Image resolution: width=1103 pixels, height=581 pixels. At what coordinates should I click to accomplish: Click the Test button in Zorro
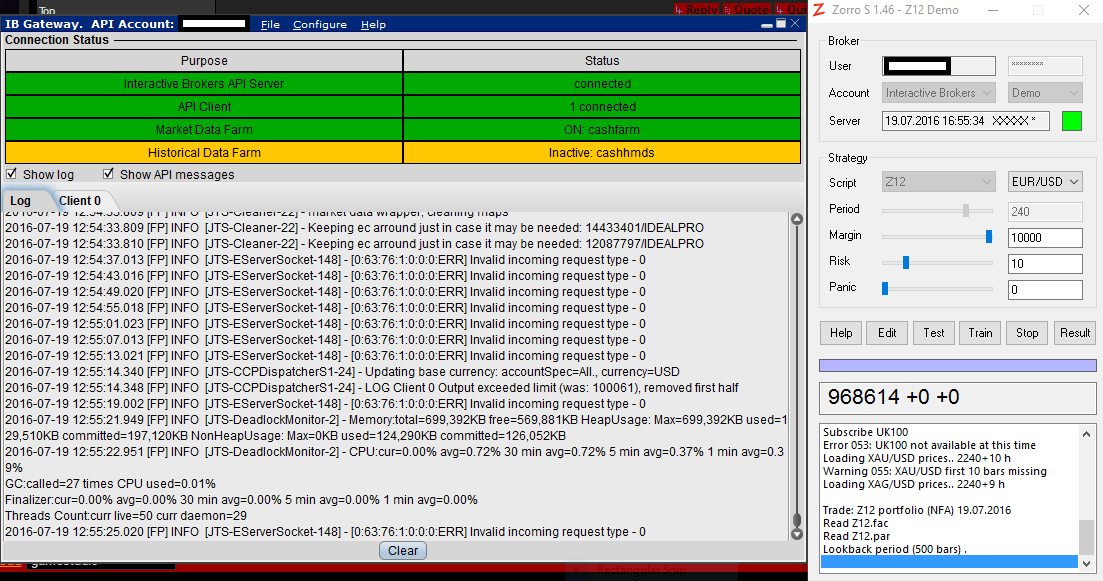934,333
